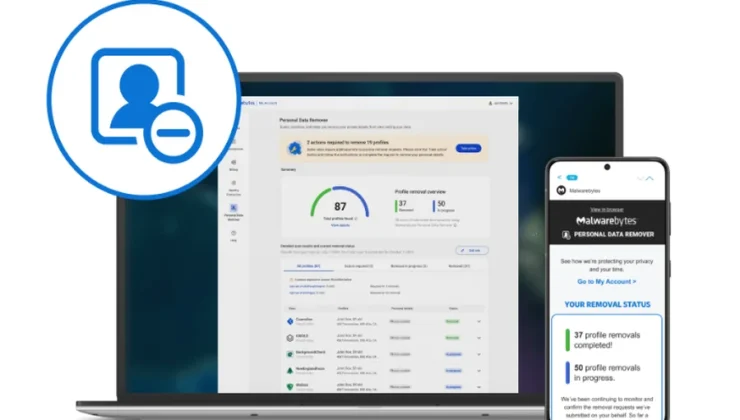Viewport: 740px width, 420px height.
Task: Expand the Melissa row chevron
Action: pyautogui.click(x=479, y=386)
